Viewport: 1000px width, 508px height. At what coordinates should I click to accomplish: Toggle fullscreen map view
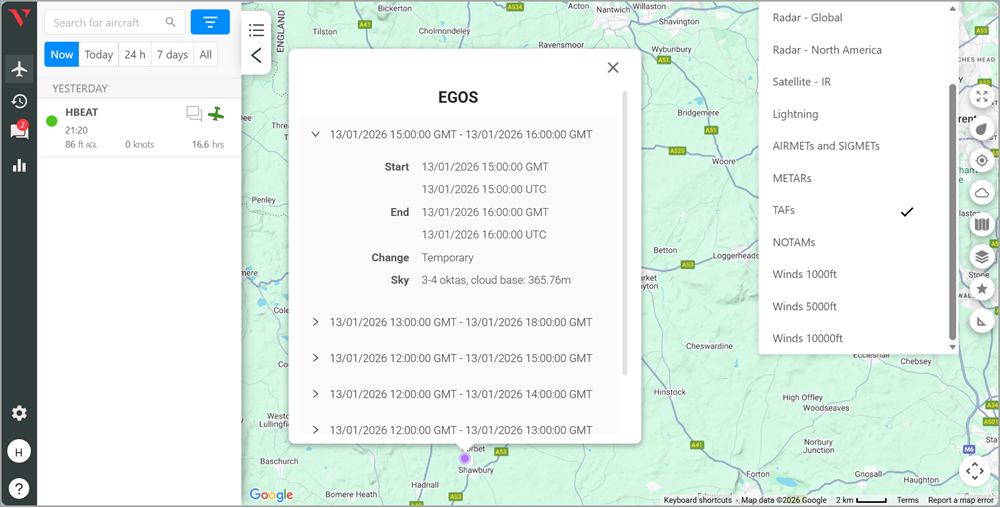point(982,97)
